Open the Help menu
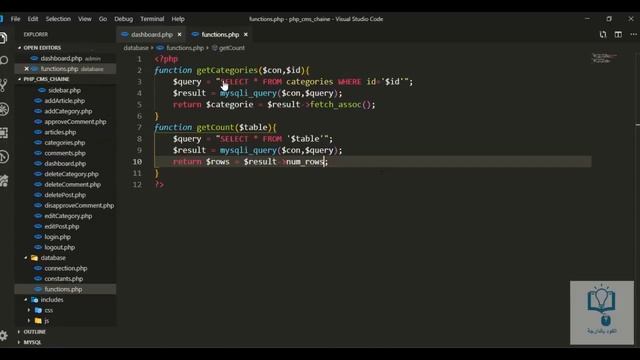 pos(178,19)
